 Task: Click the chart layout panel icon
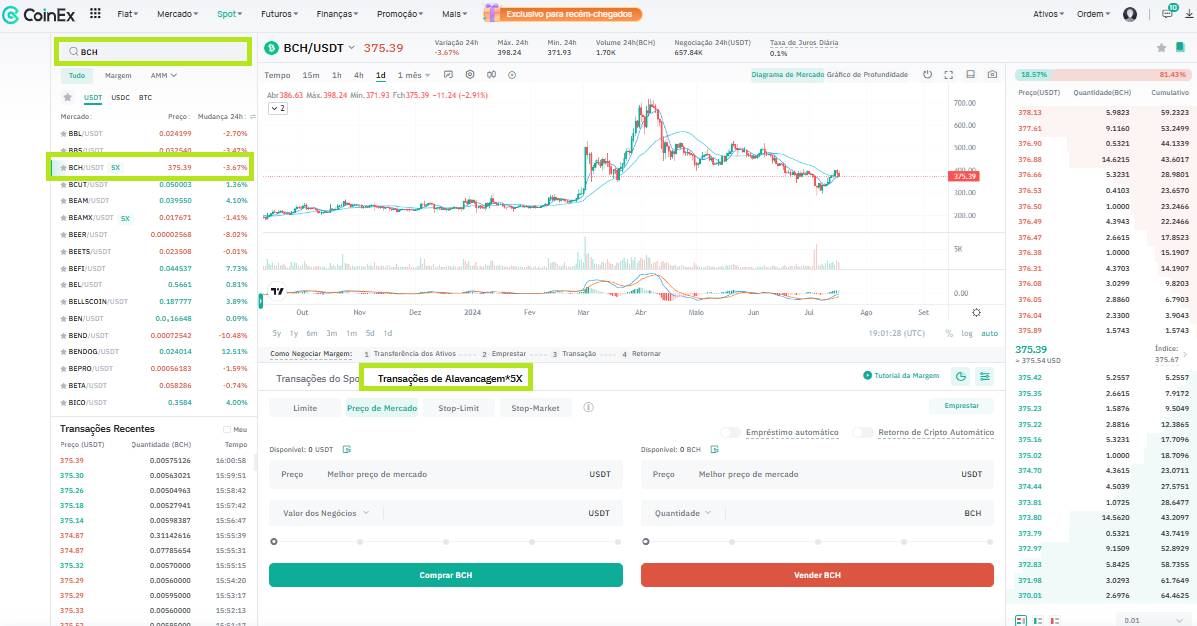[x=970, y=75]
